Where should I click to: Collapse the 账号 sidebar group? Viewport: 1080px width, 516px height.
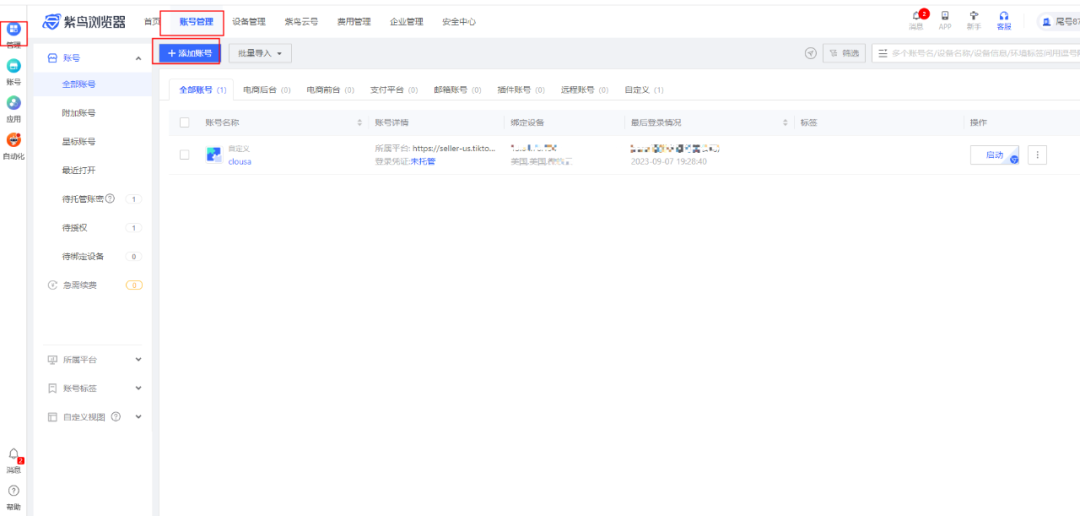(x=138, y=59)
